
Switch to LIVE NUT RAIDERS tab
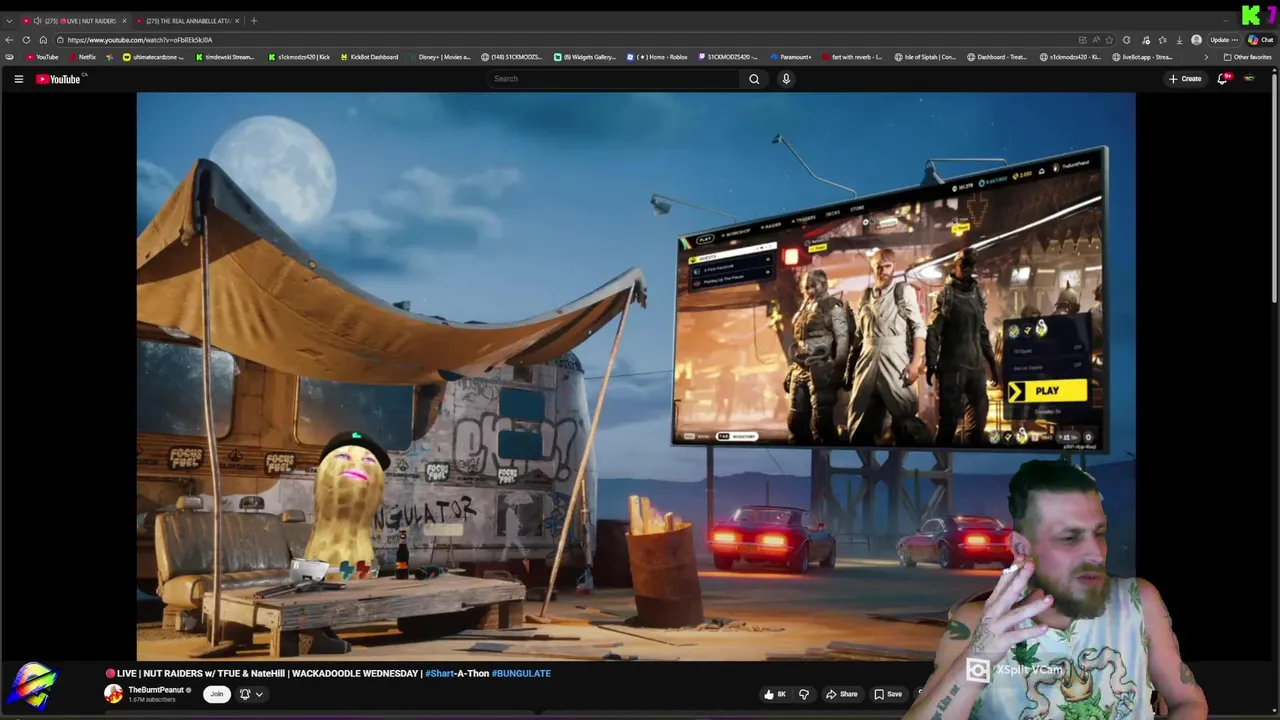[x=75, y=21]
